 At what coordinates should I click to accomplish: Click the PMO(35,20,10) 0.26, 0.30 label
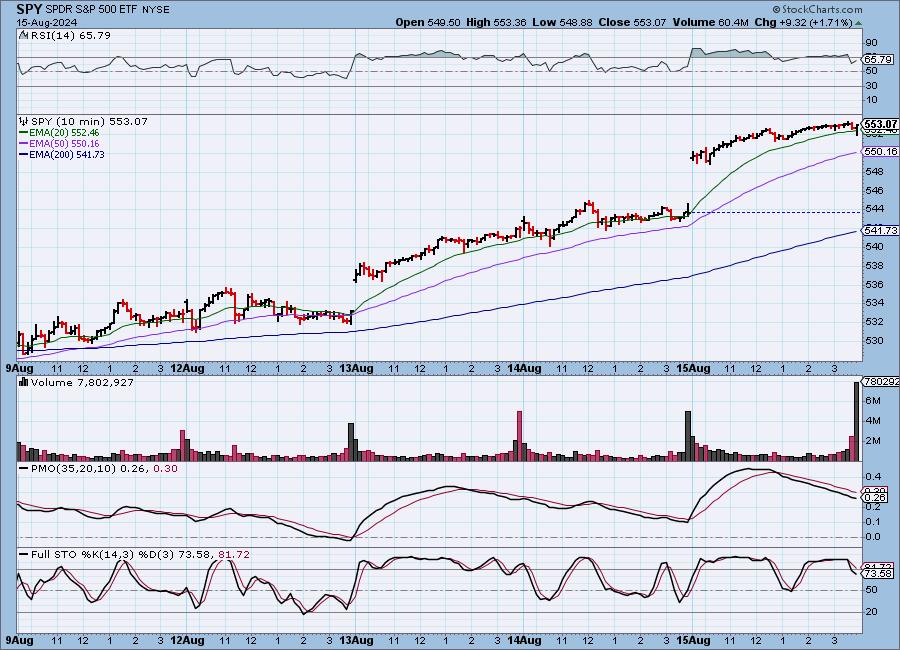click(x=104, y=469)
